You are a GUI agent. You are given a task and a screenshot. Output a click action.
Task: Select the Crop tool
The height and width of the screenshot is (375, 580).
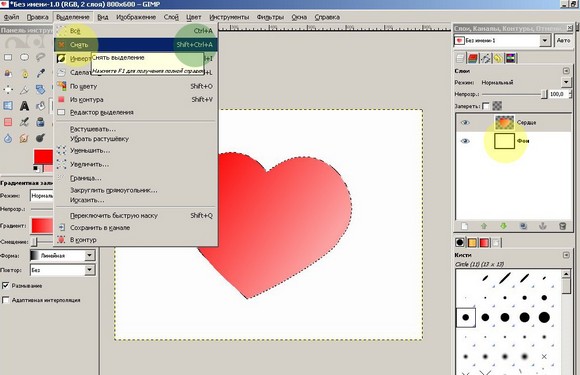point(24,89)
